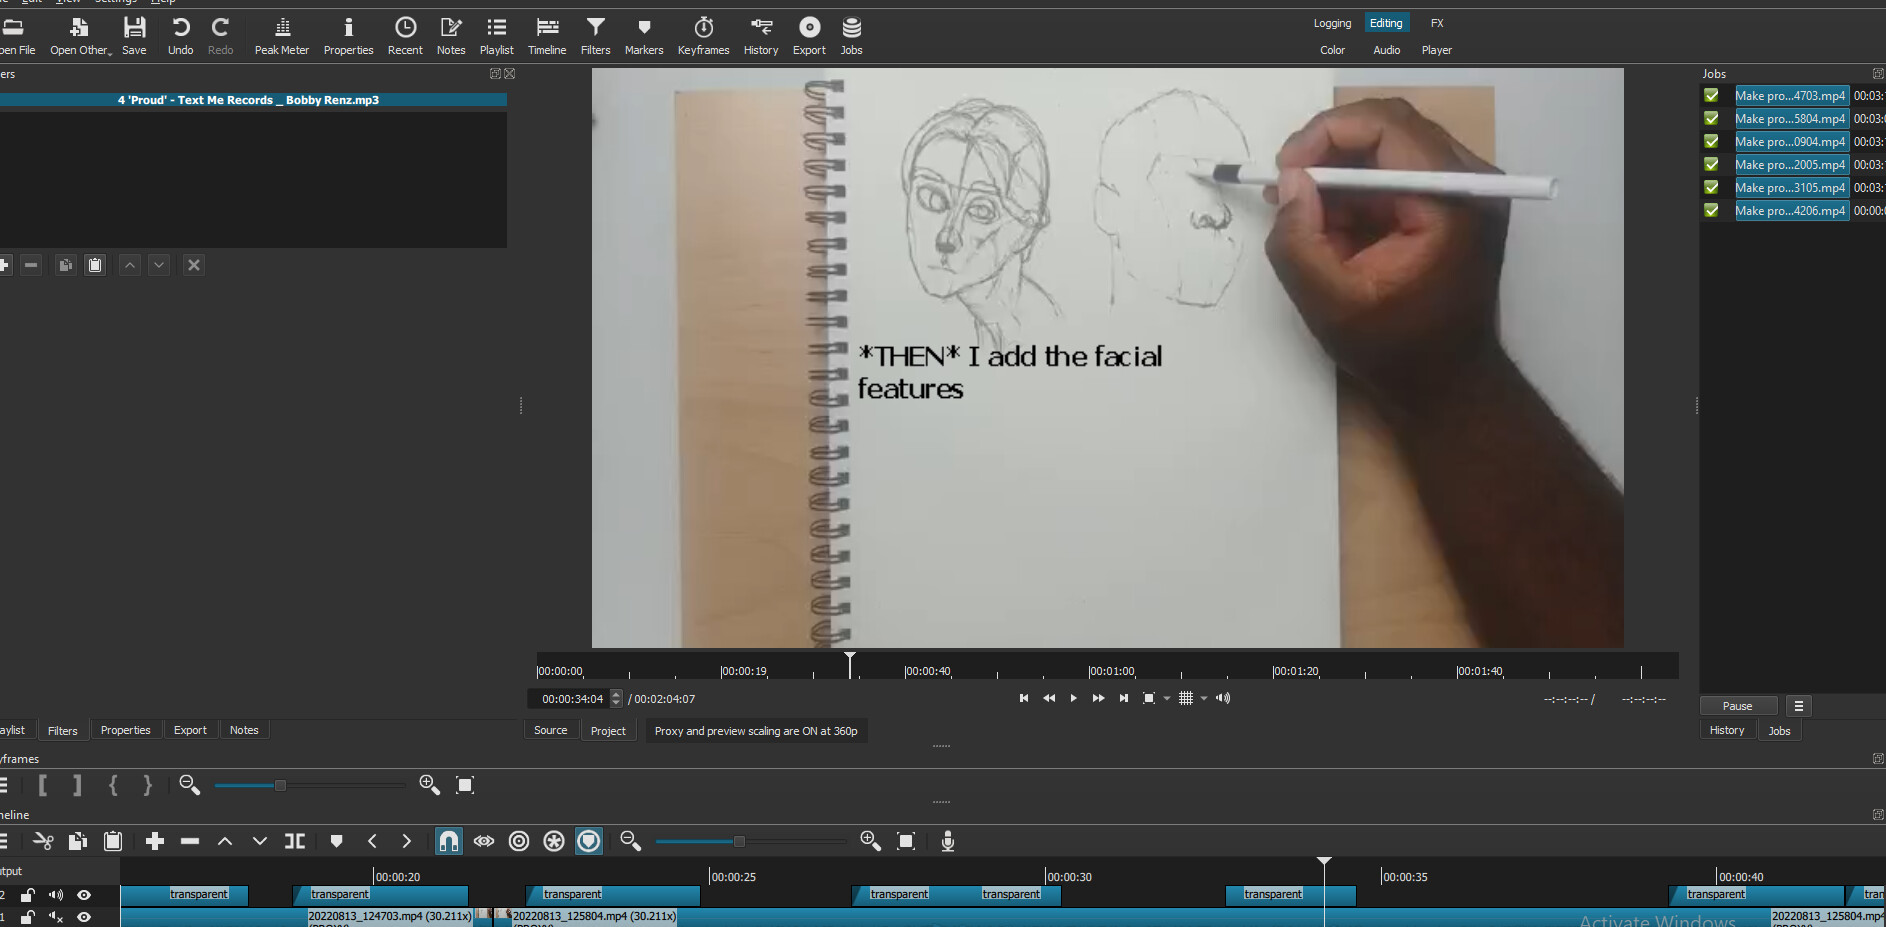Undo the last edit

point(181,36)
